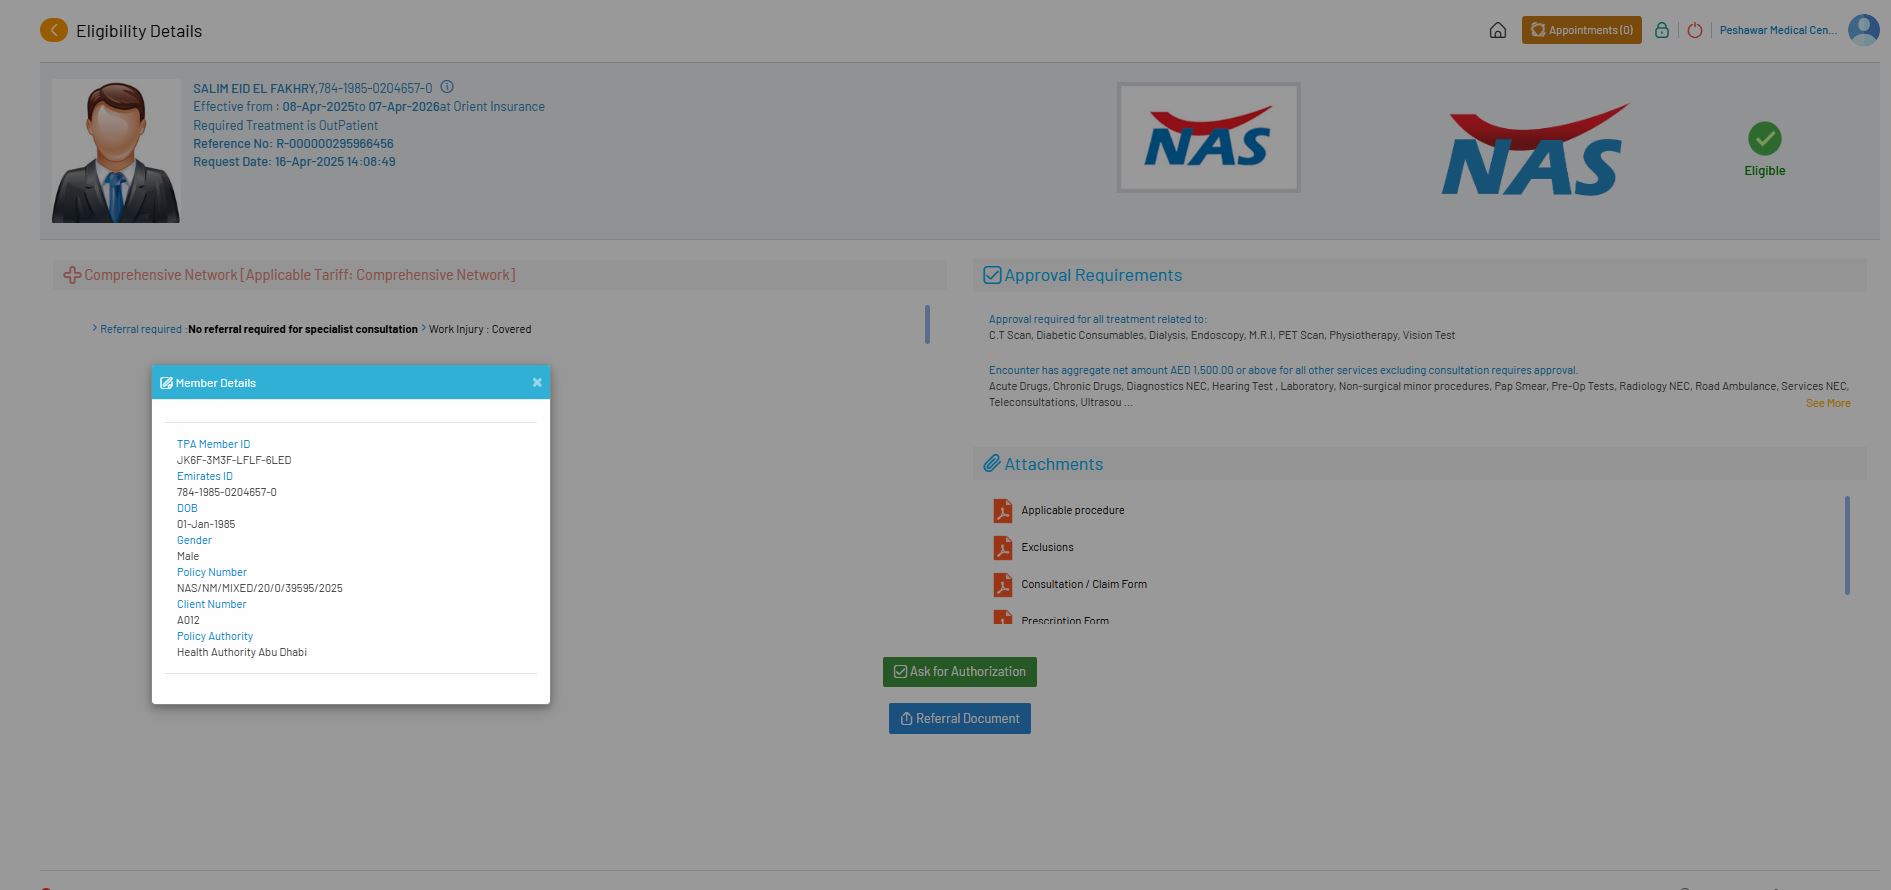Click the patient profile photo
1891x890 pixels.
[x=116, y=151]
